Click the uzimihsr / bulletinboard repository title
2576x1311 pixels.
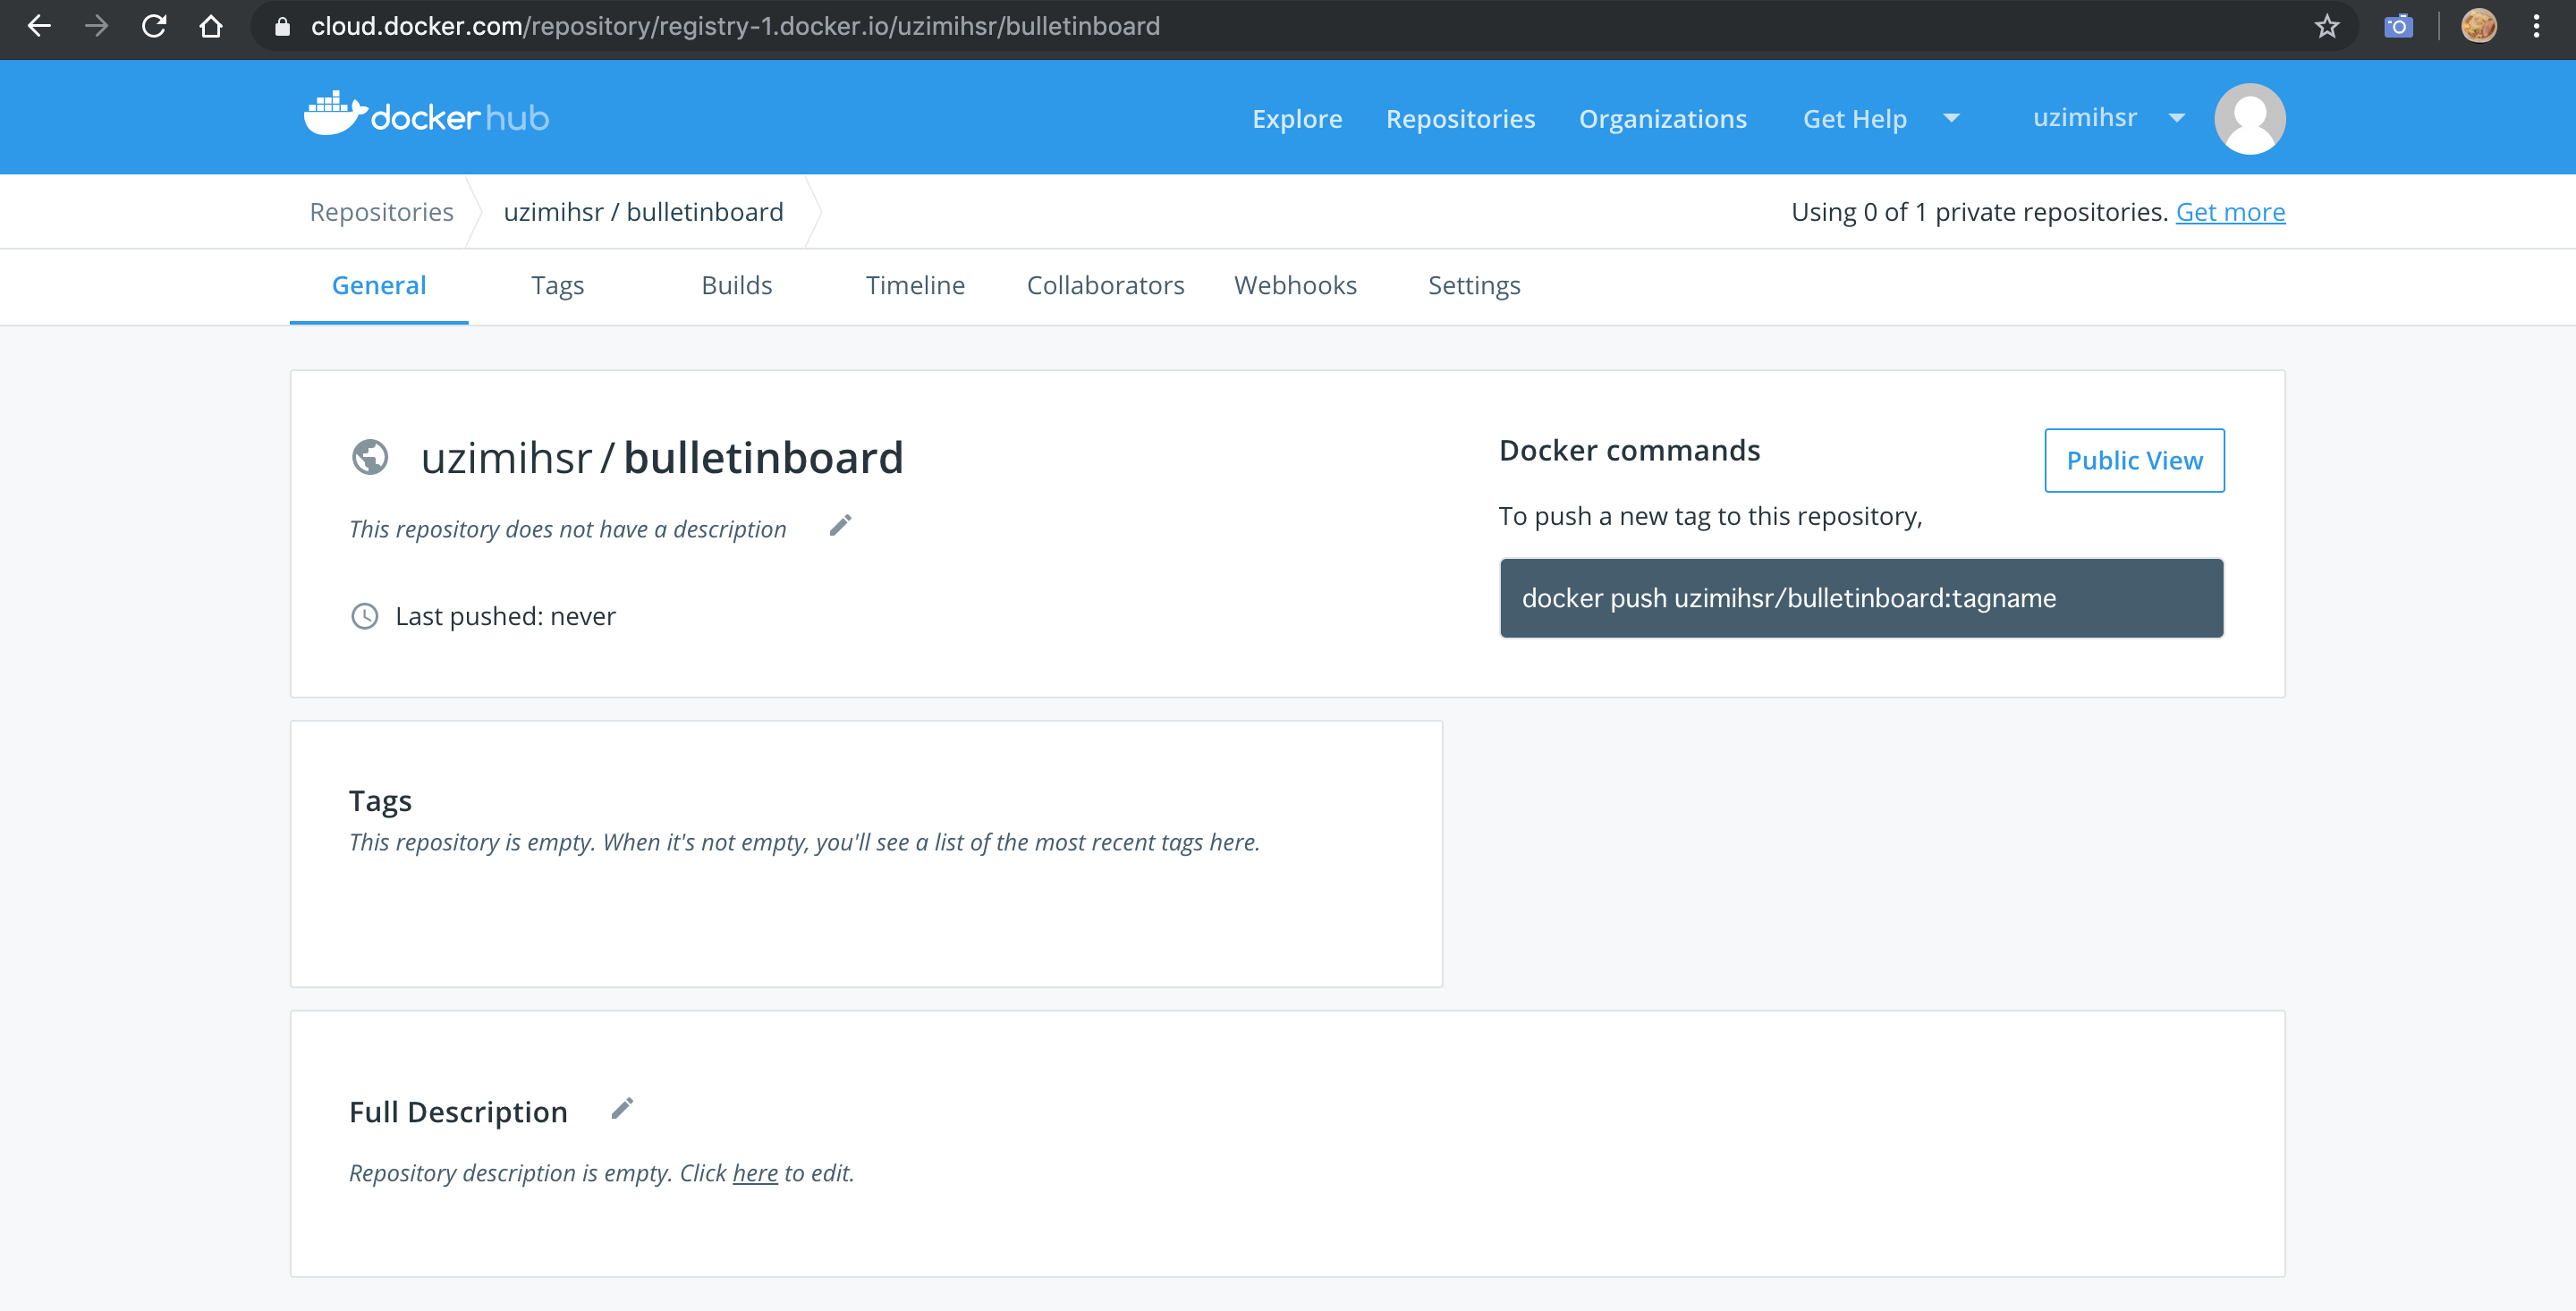click(662, 458)
